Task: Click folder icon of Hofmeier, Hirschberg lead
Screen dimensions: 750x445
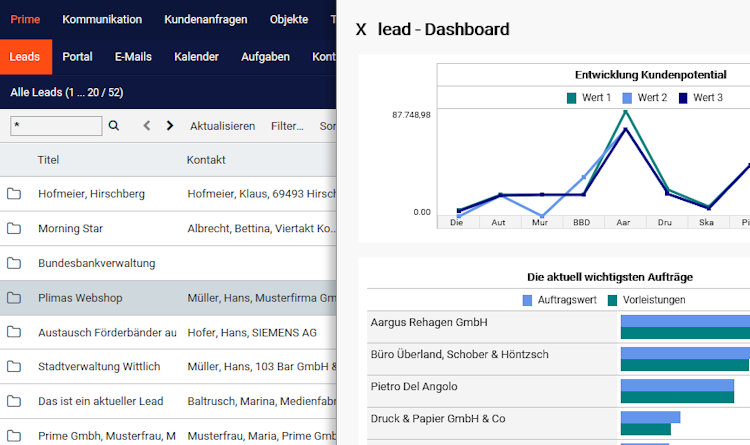Action: 14,194
